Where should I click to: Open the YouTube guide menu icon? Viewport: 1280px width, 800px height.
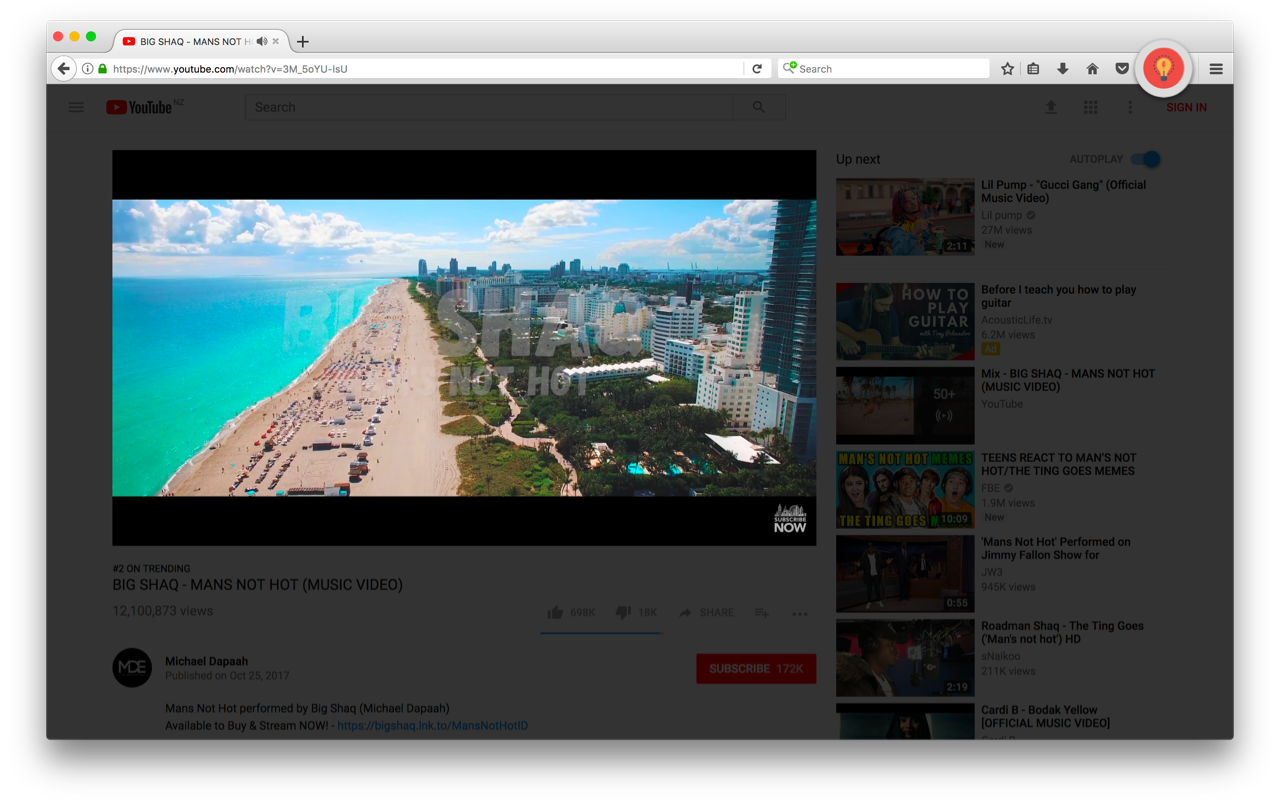point(76,107)
